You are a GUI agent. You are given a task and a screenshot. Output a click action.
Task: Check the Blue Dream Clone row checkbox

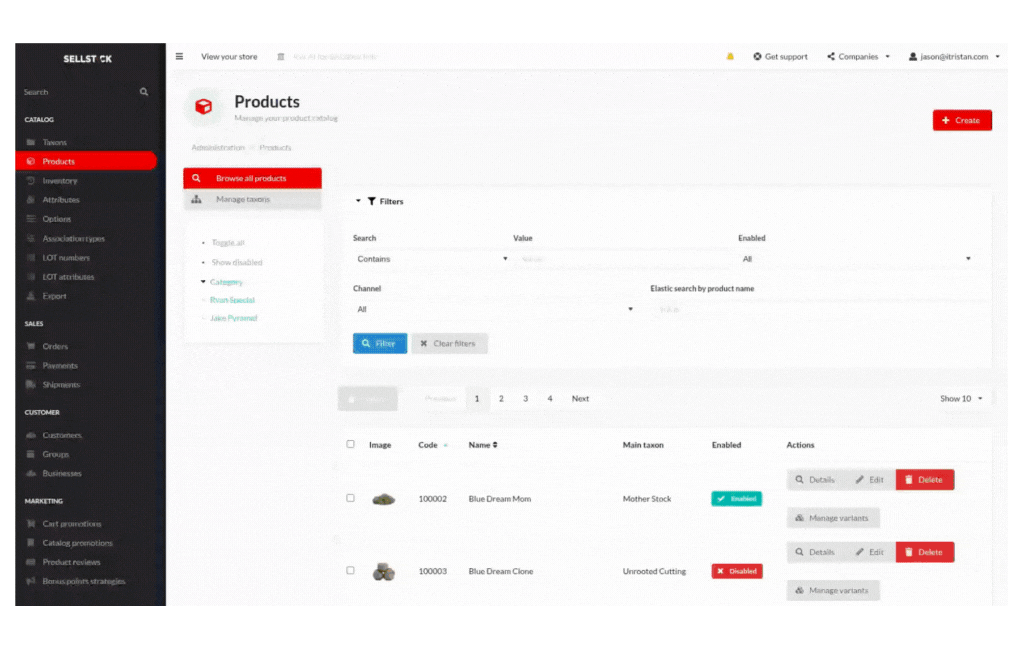coord(350,570)
